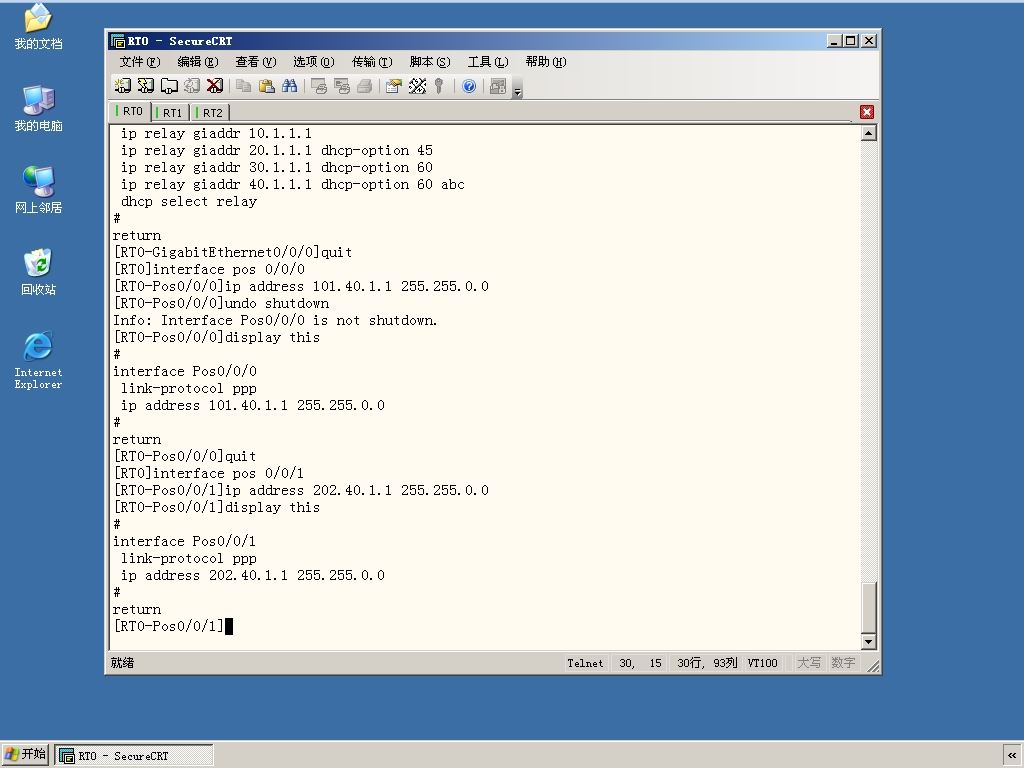This screenshot has height=768, width=1024.
Task: Open the 编辑(E) menu
Action: click(x=197, y=61)
